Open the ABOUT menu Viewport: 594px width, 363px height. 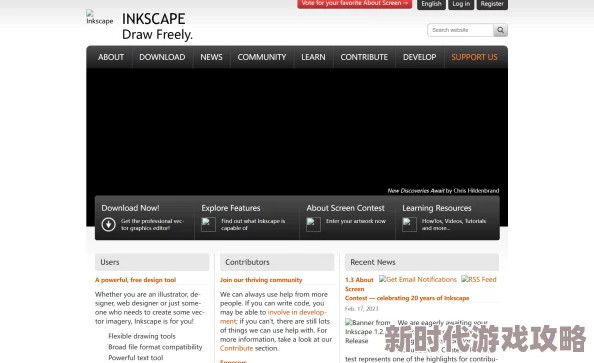[x=111, y=57]
